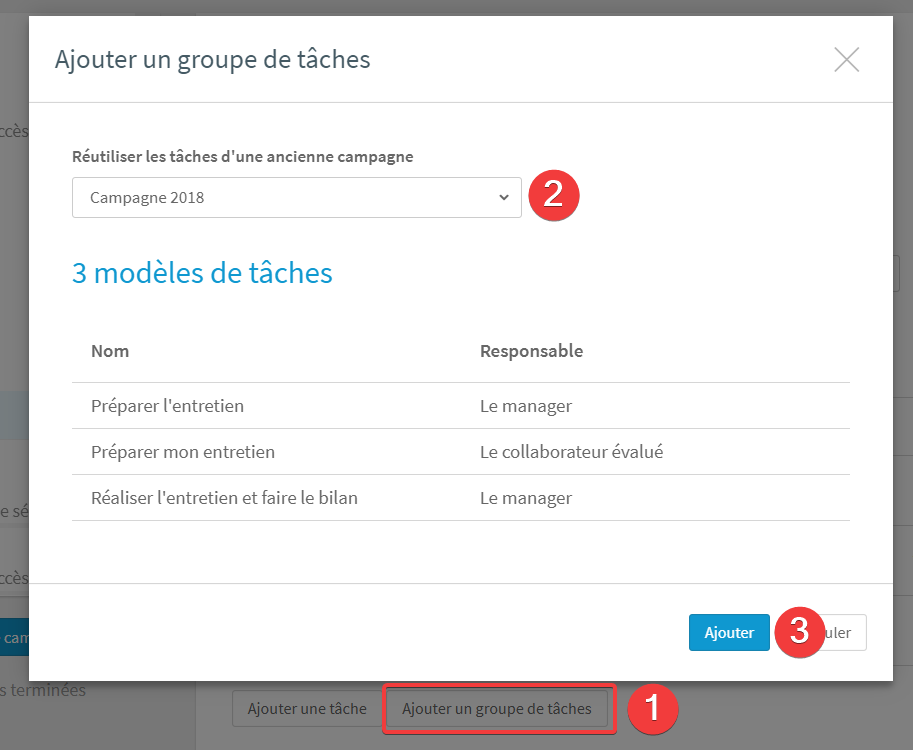
Task: Click Ajouter un groupe de tâches button
Action: click(497, 709)
